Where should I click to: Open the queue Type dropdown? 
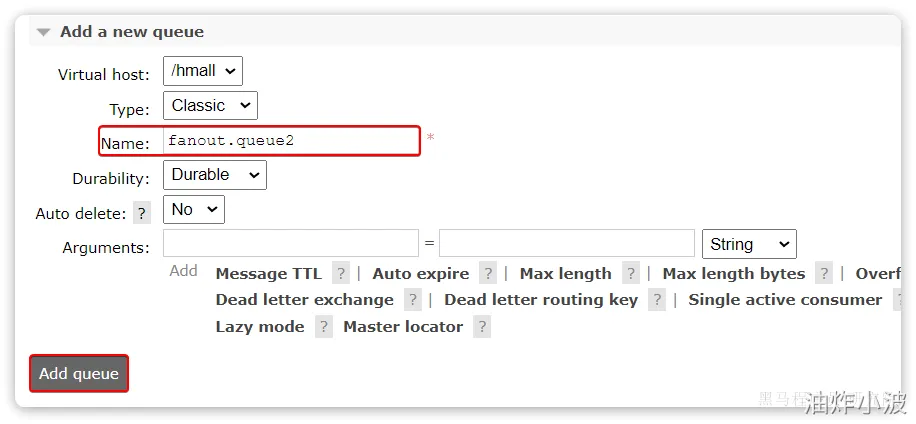(x=210, y=106)
